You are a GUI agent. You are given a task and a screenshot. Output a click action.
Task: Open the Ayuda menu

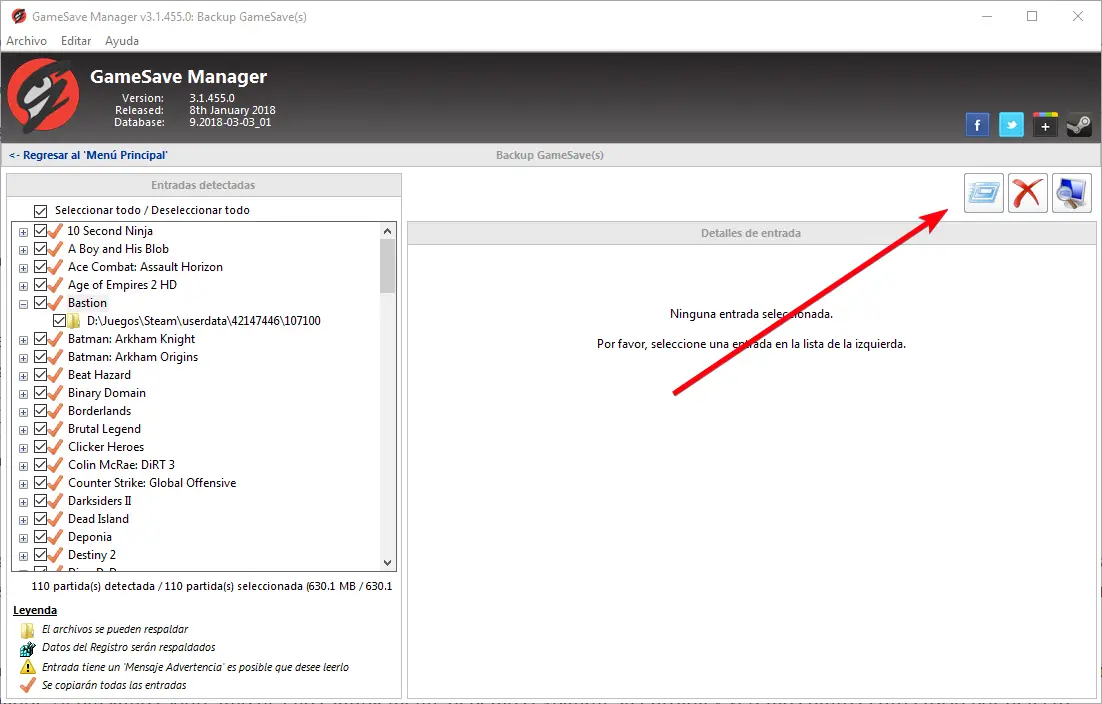click(122, 41)
